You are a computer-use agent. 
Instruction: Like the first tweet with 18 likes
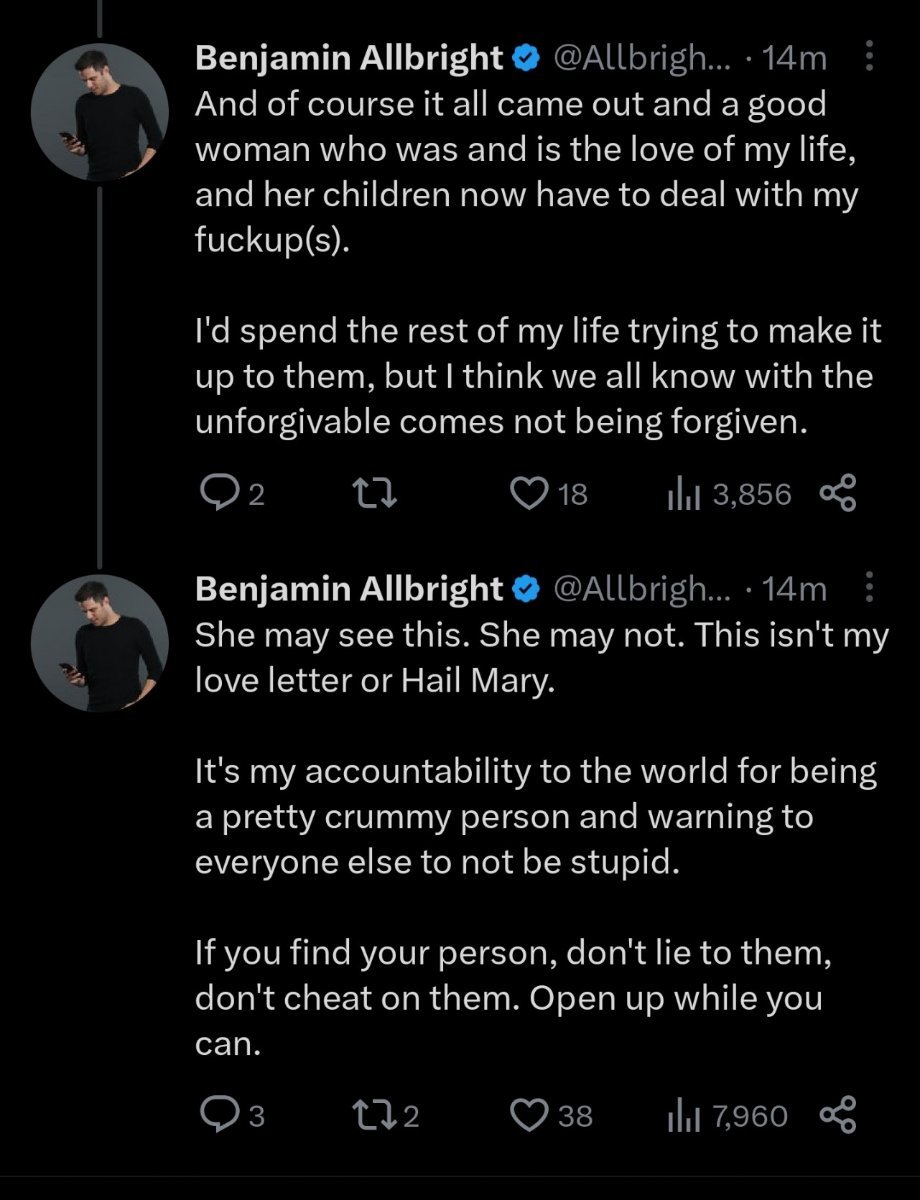[x=526, y=493]
